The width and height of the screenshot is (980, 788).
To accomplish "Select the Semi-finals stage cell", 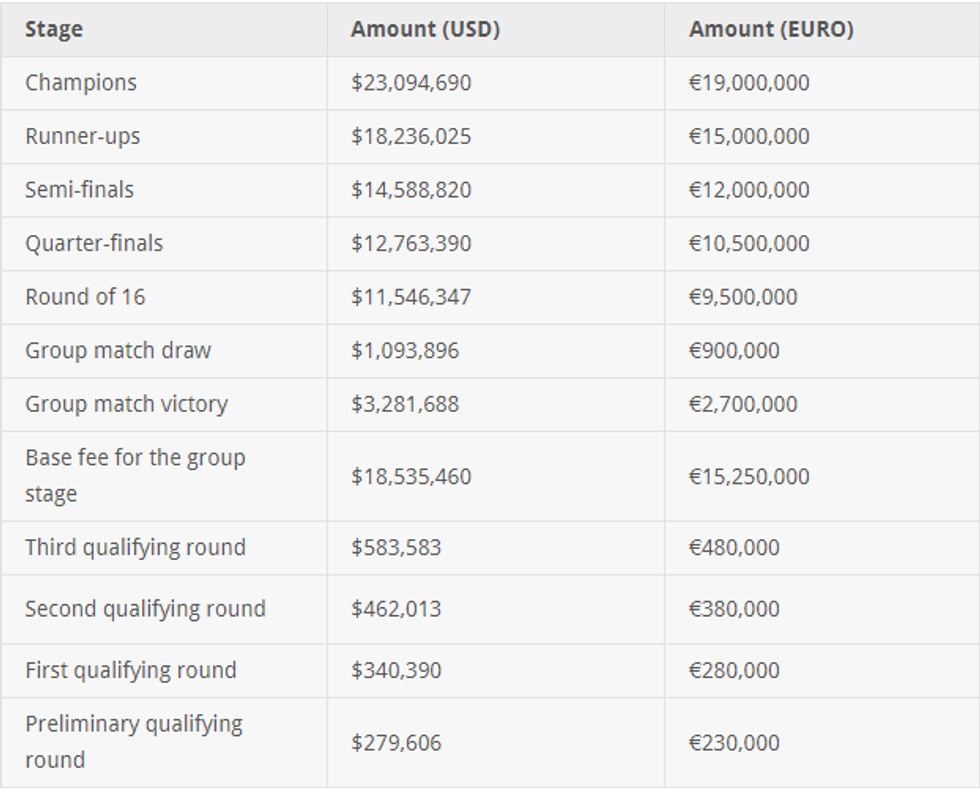I will click(79, 190).
